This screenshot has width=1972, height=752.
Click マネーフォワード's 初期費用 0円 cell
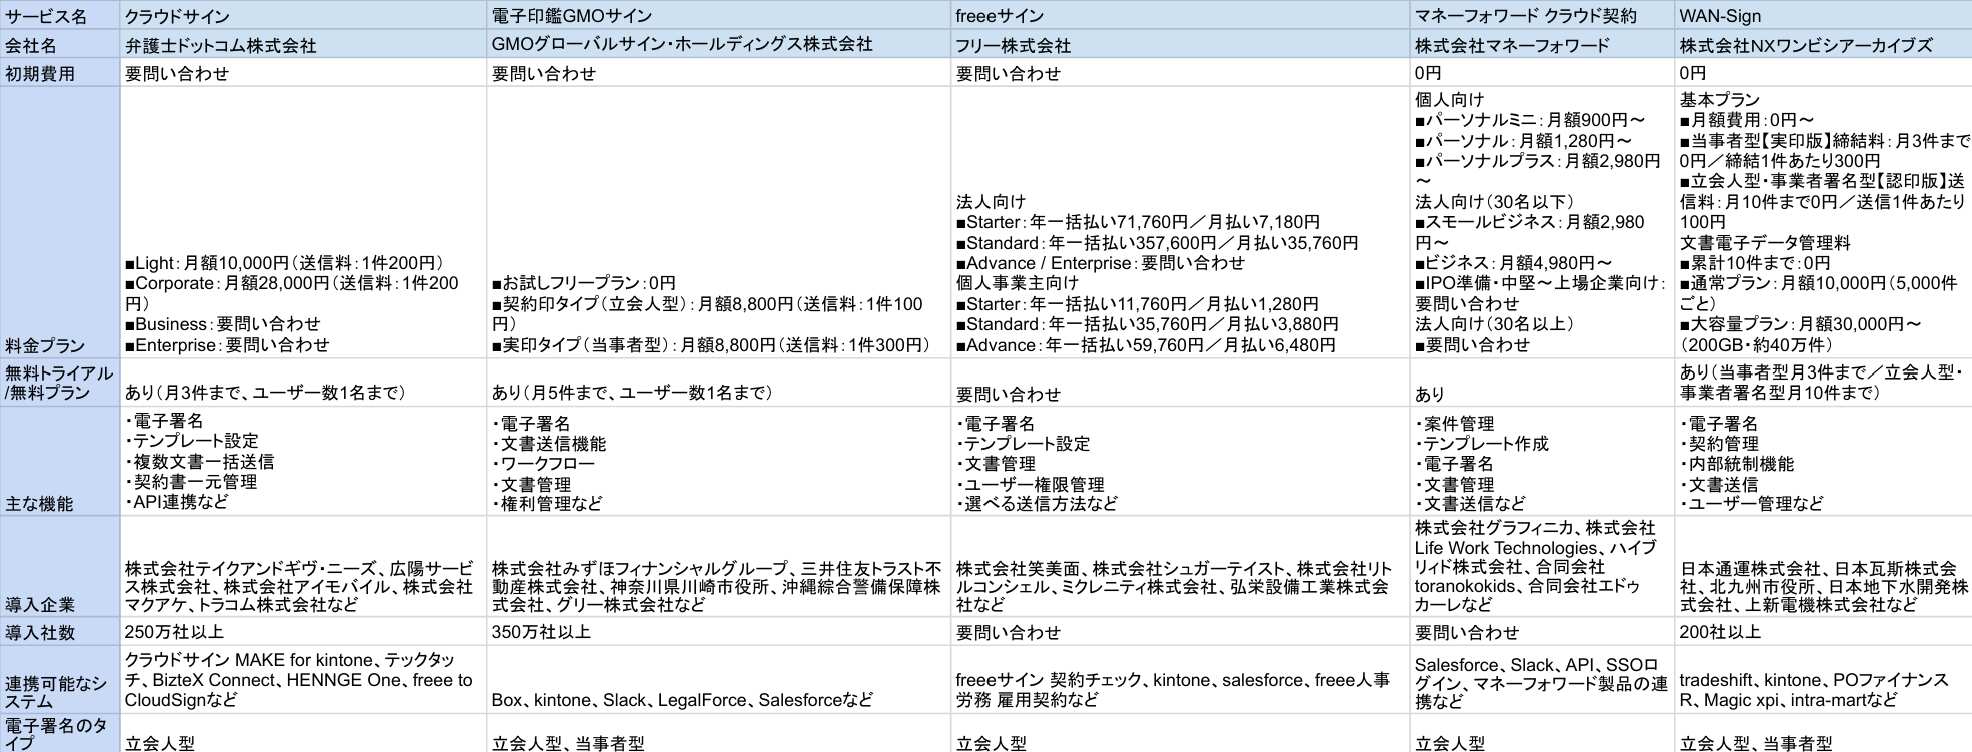1542,72
